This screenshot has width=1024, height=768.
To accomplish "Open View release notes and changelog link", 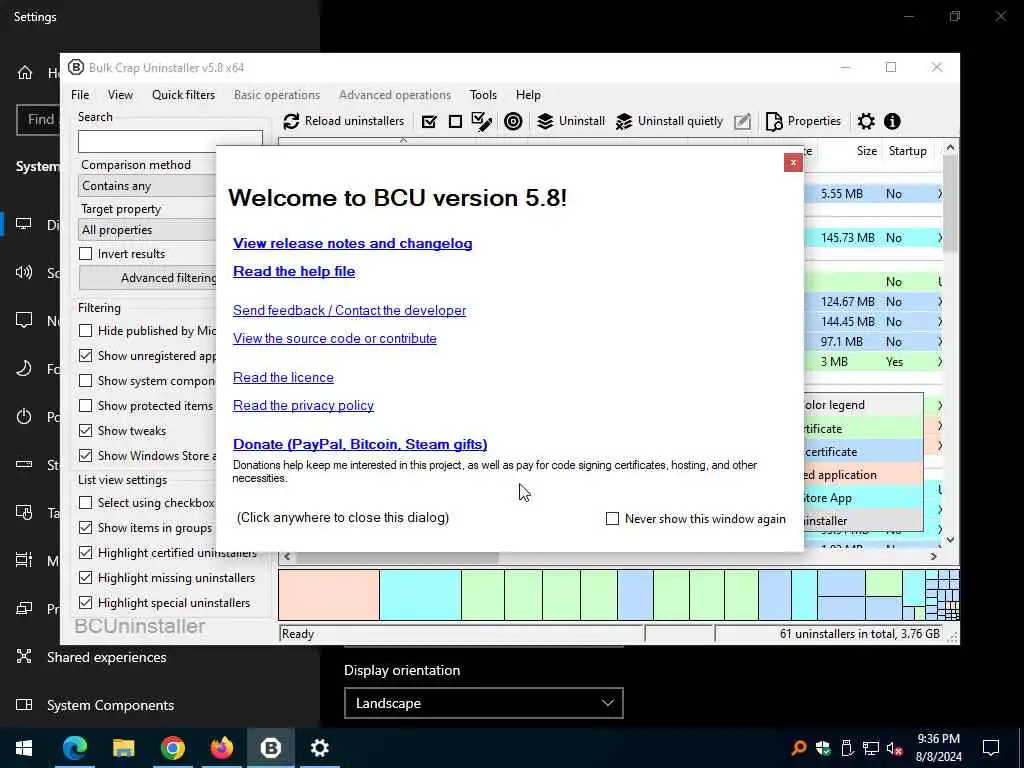I will tap(353, 243).
